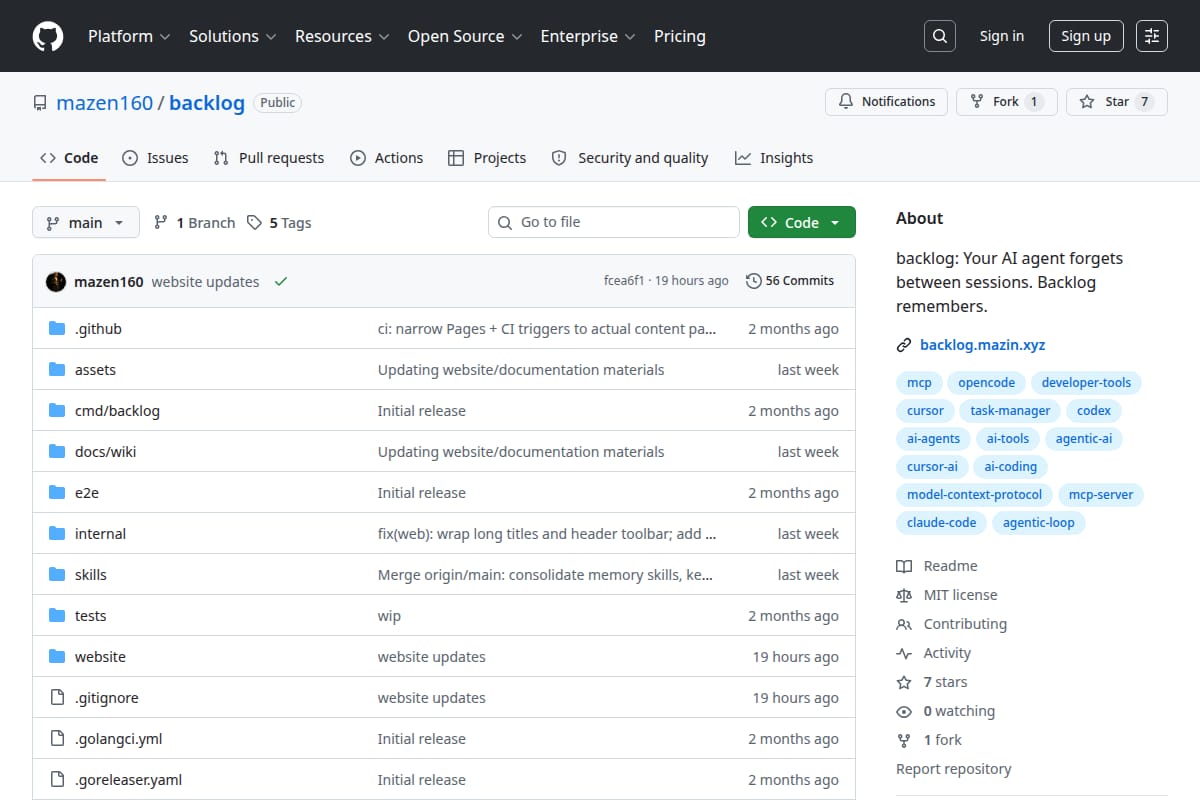Click in the Go to file field
This screenshot has height=800, width=1200.
coord(614,222)
